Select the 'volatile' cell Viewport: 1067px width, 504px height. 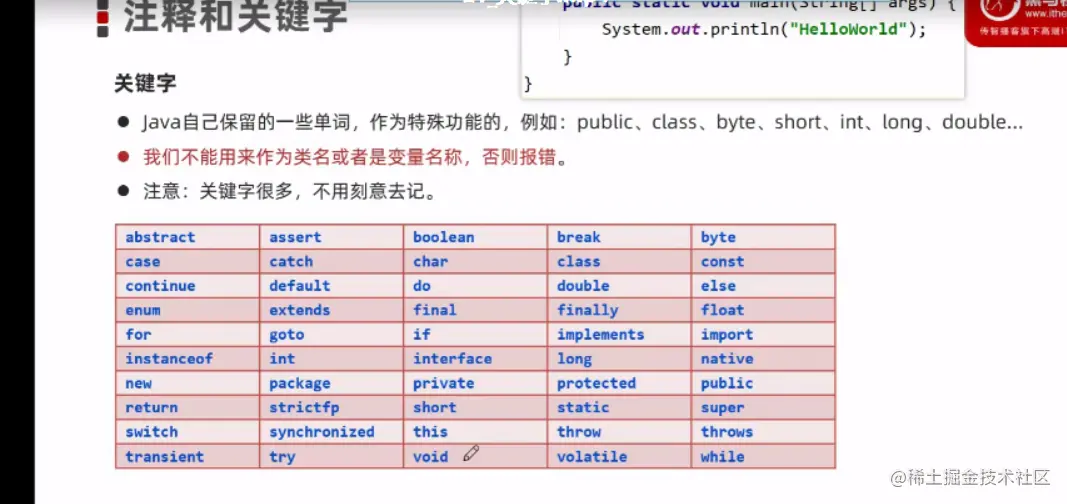[x=619, y=456]
